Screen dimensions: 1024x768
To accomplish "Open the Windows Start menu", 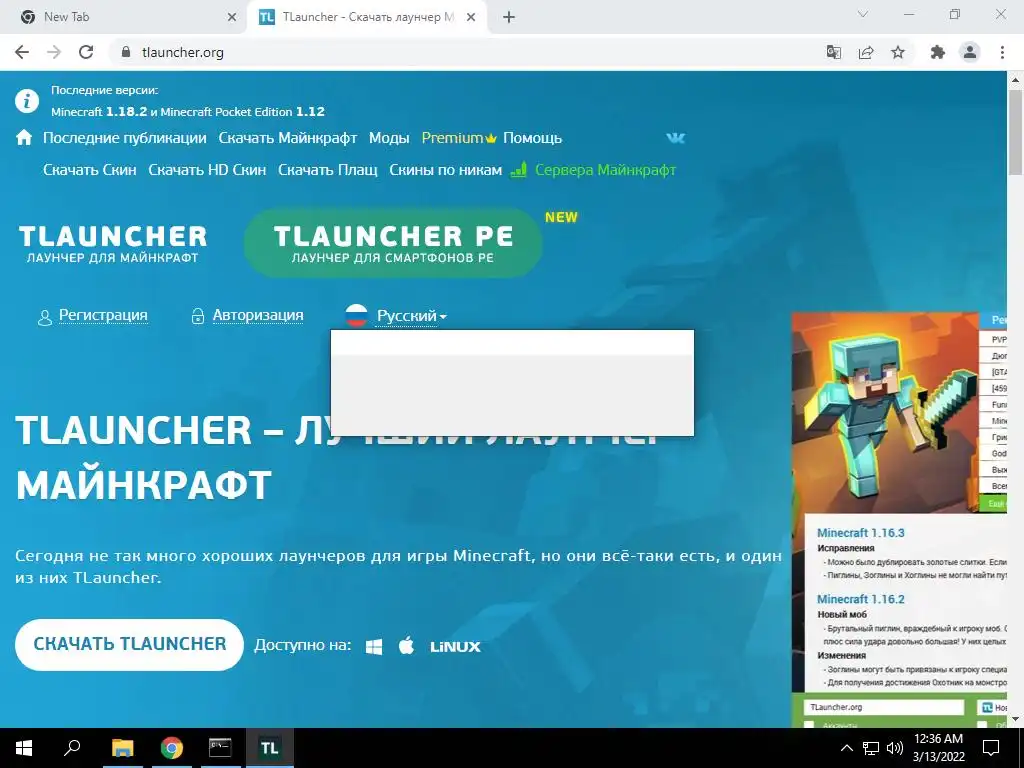I will pos(24,748).
